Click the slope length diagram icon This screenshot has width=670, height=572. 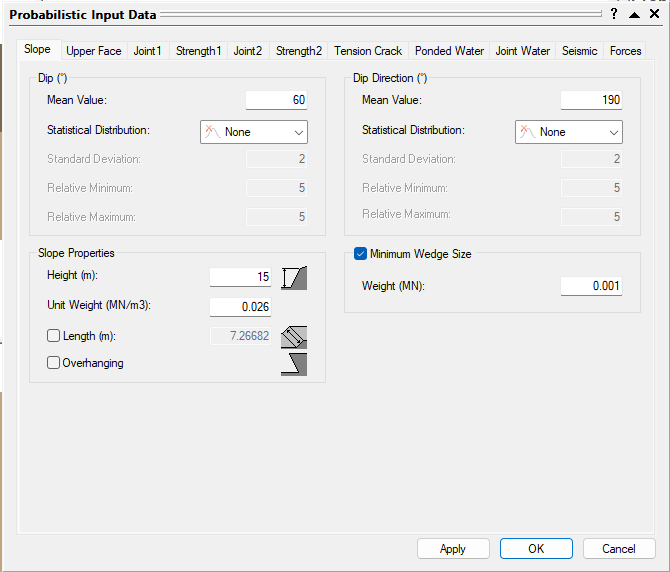tap(294, 337)
